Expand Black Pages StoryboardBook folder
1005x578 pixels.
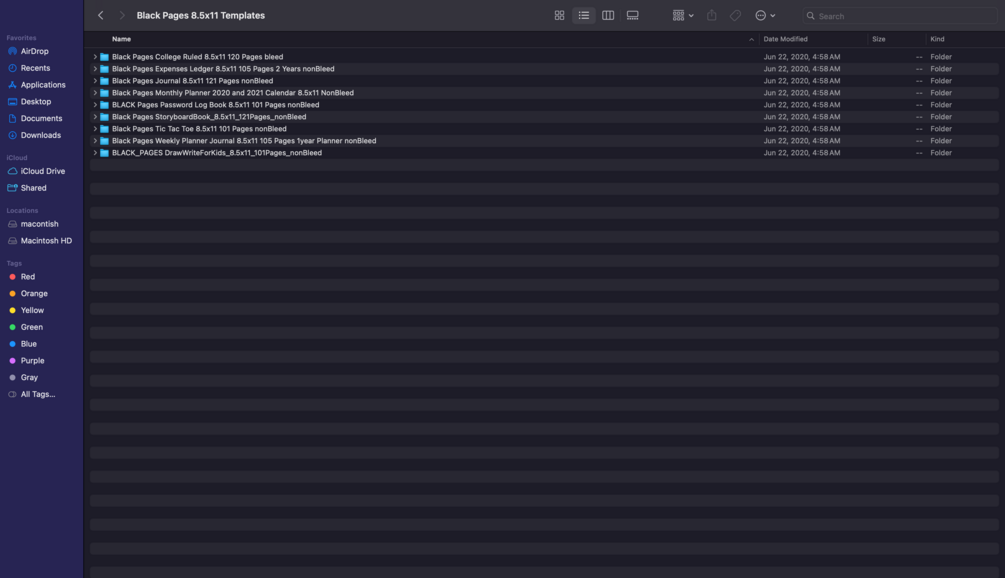point(95,117)
